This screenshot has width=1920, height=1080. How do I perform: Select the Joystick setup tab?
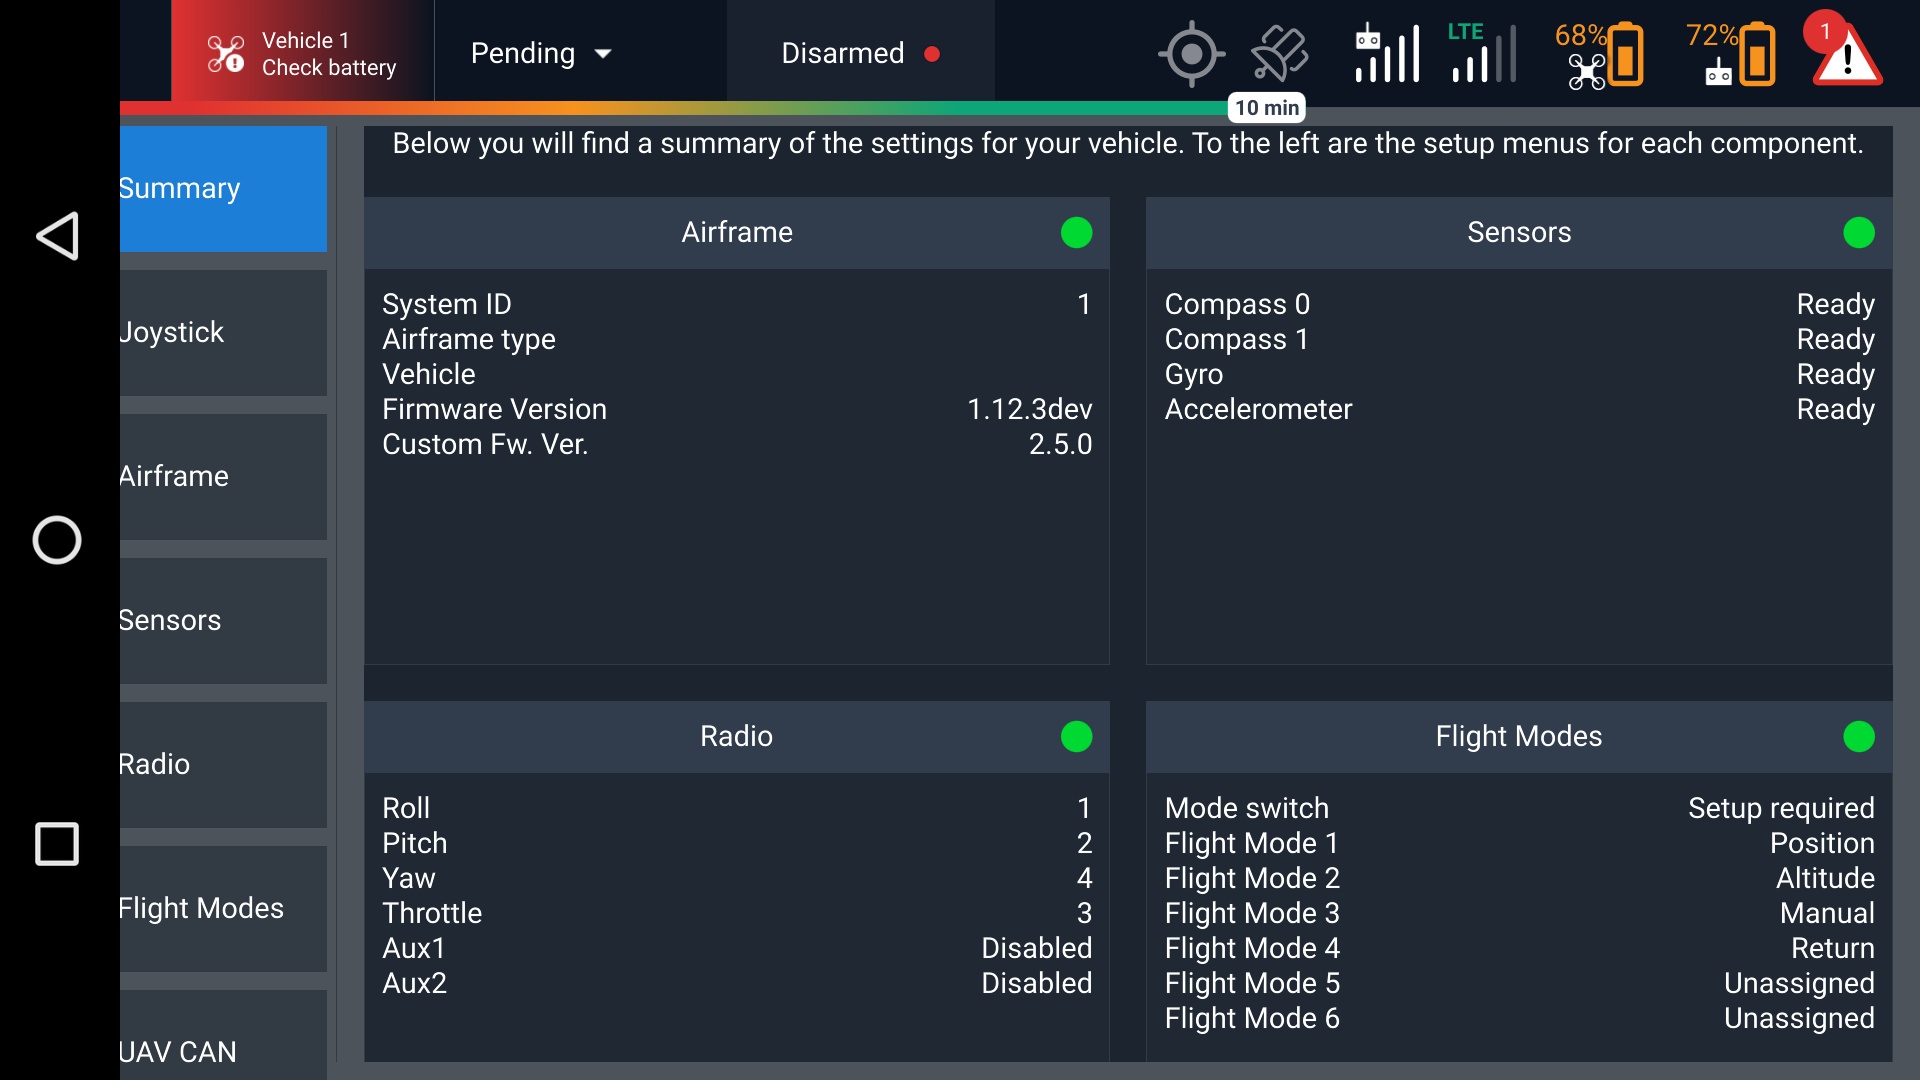[223, 333]
